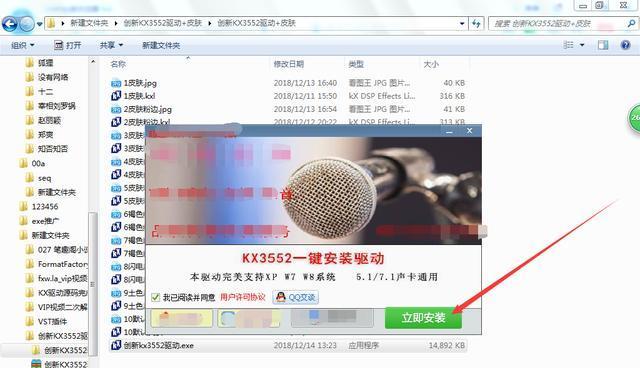Screen dimensions: 640x368
Task: Click the search magnifier icon
Action: [631, 24]
